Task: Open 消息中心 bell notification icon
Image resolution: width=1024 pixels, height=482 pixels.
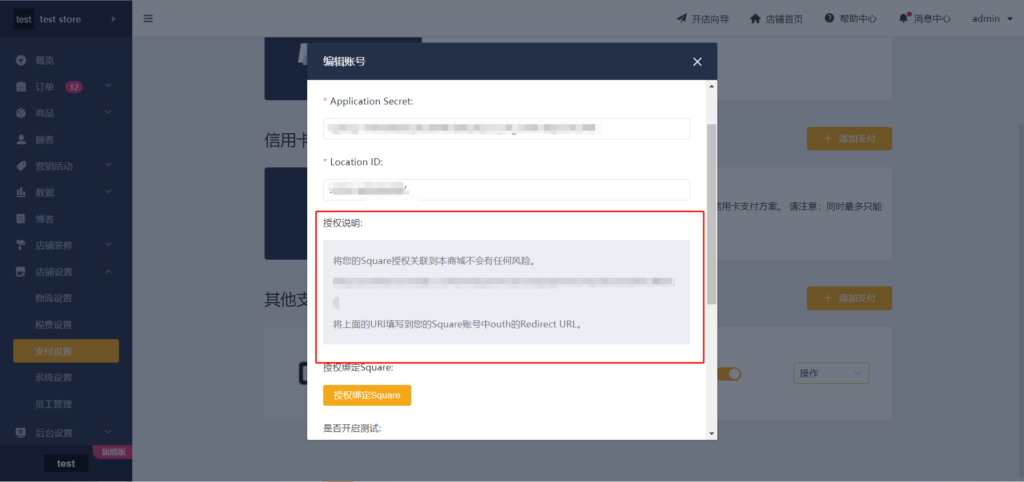Action: click(x=904, y=18)
